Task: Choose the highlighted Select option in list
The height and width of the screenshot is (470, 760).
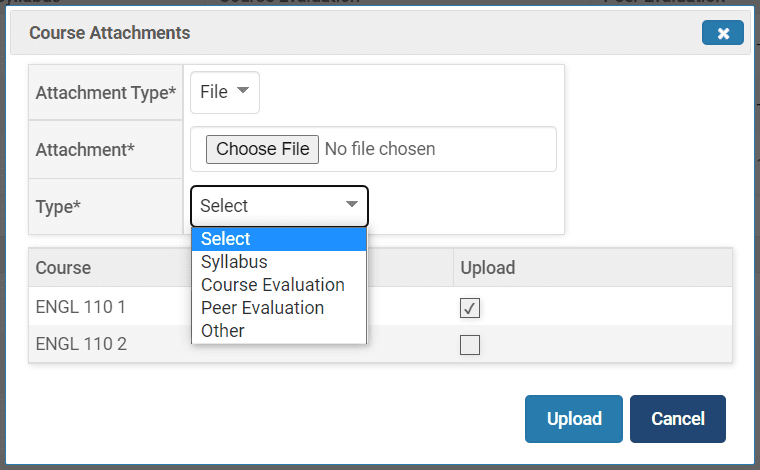Action: 279,239
